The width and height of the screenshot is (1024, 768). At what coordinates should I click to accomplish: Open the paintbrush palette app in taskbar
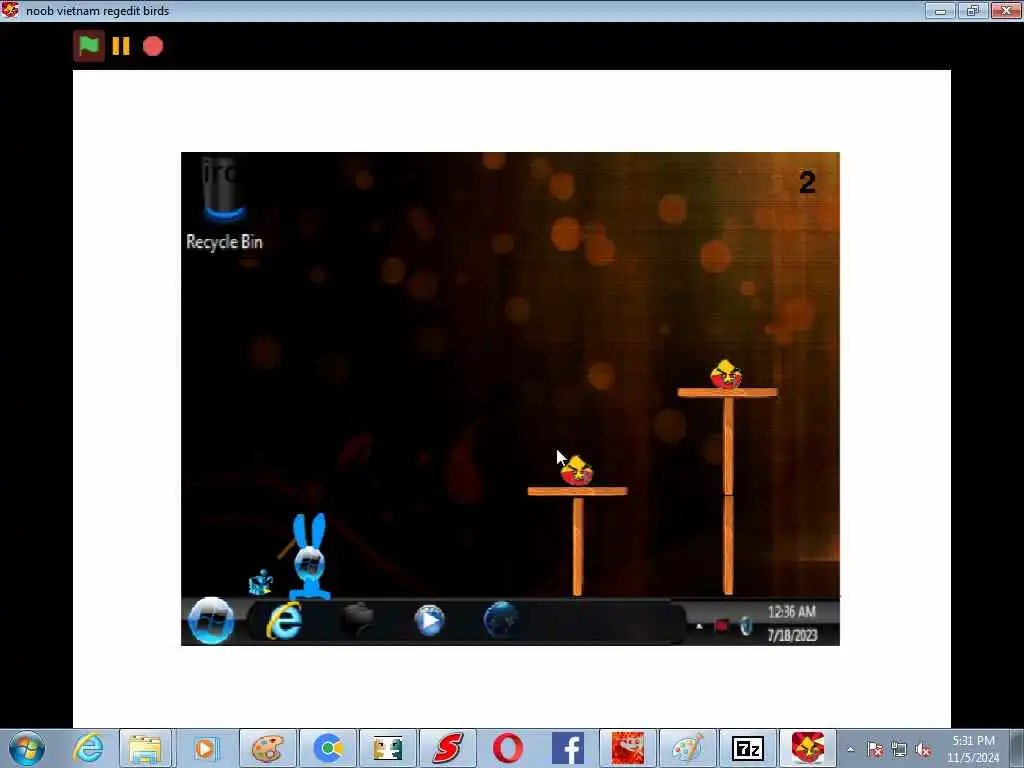click(688, 748)
